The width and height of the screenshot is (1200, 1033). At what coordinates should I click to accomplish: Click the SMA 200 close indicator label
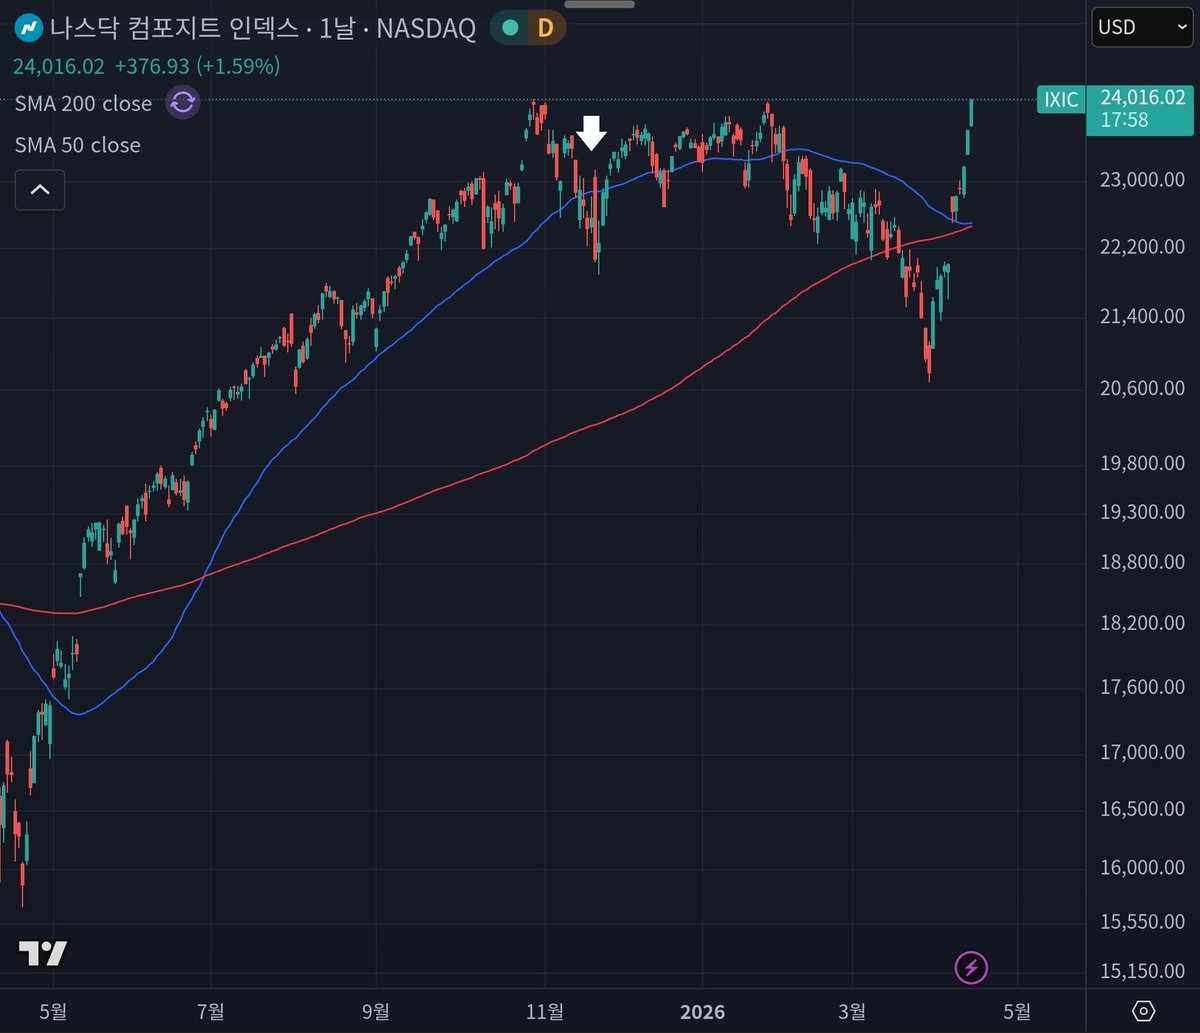83,104
